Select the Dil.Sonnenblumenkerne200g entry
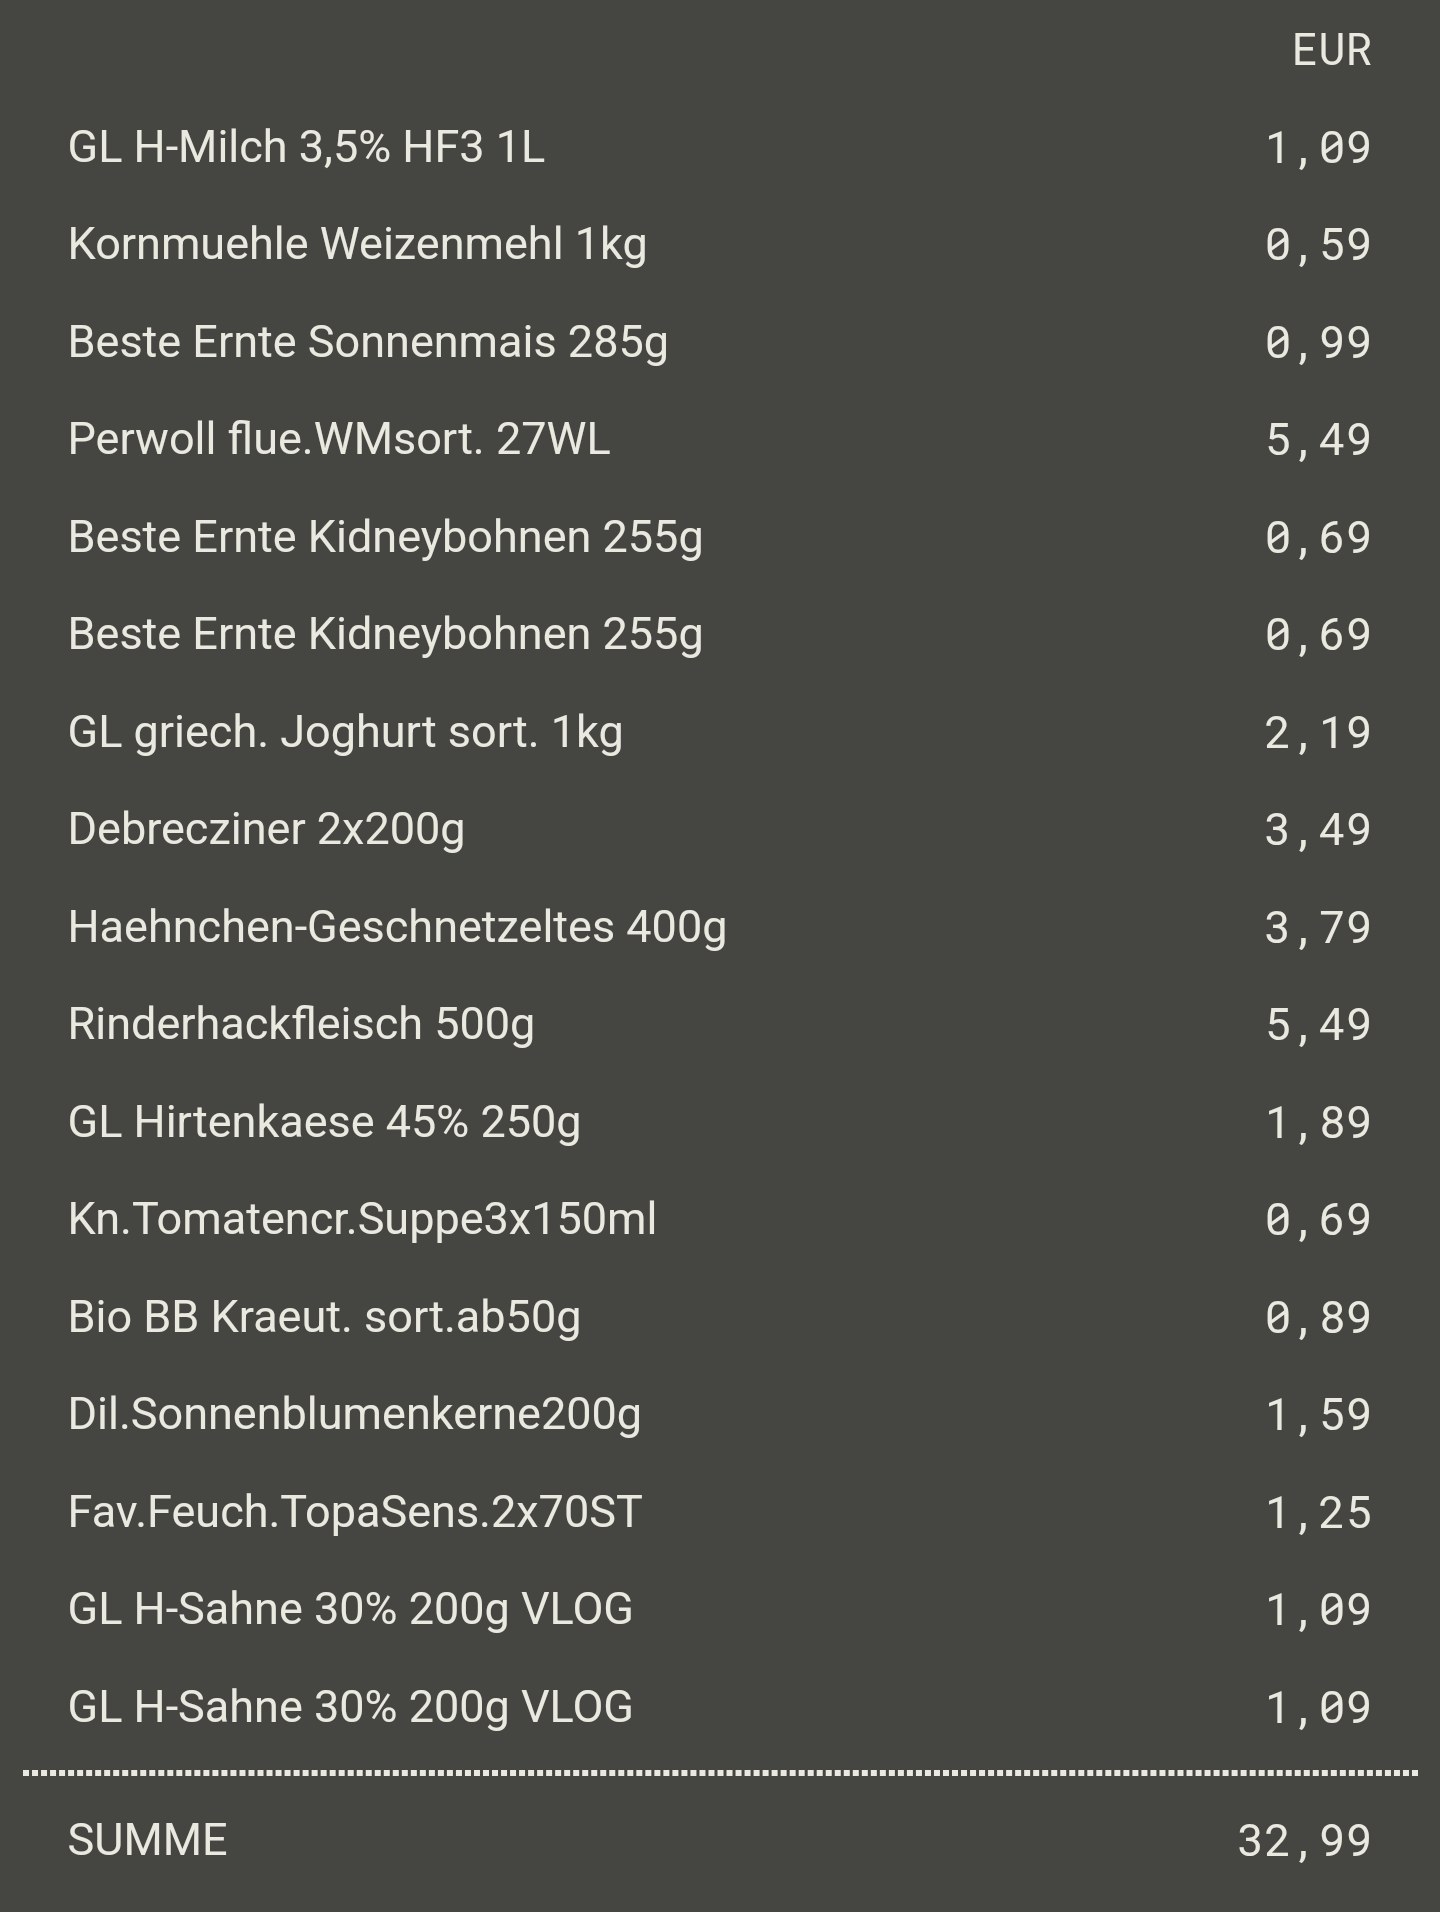1440x1912 pixels. (x=354, y=1415)
